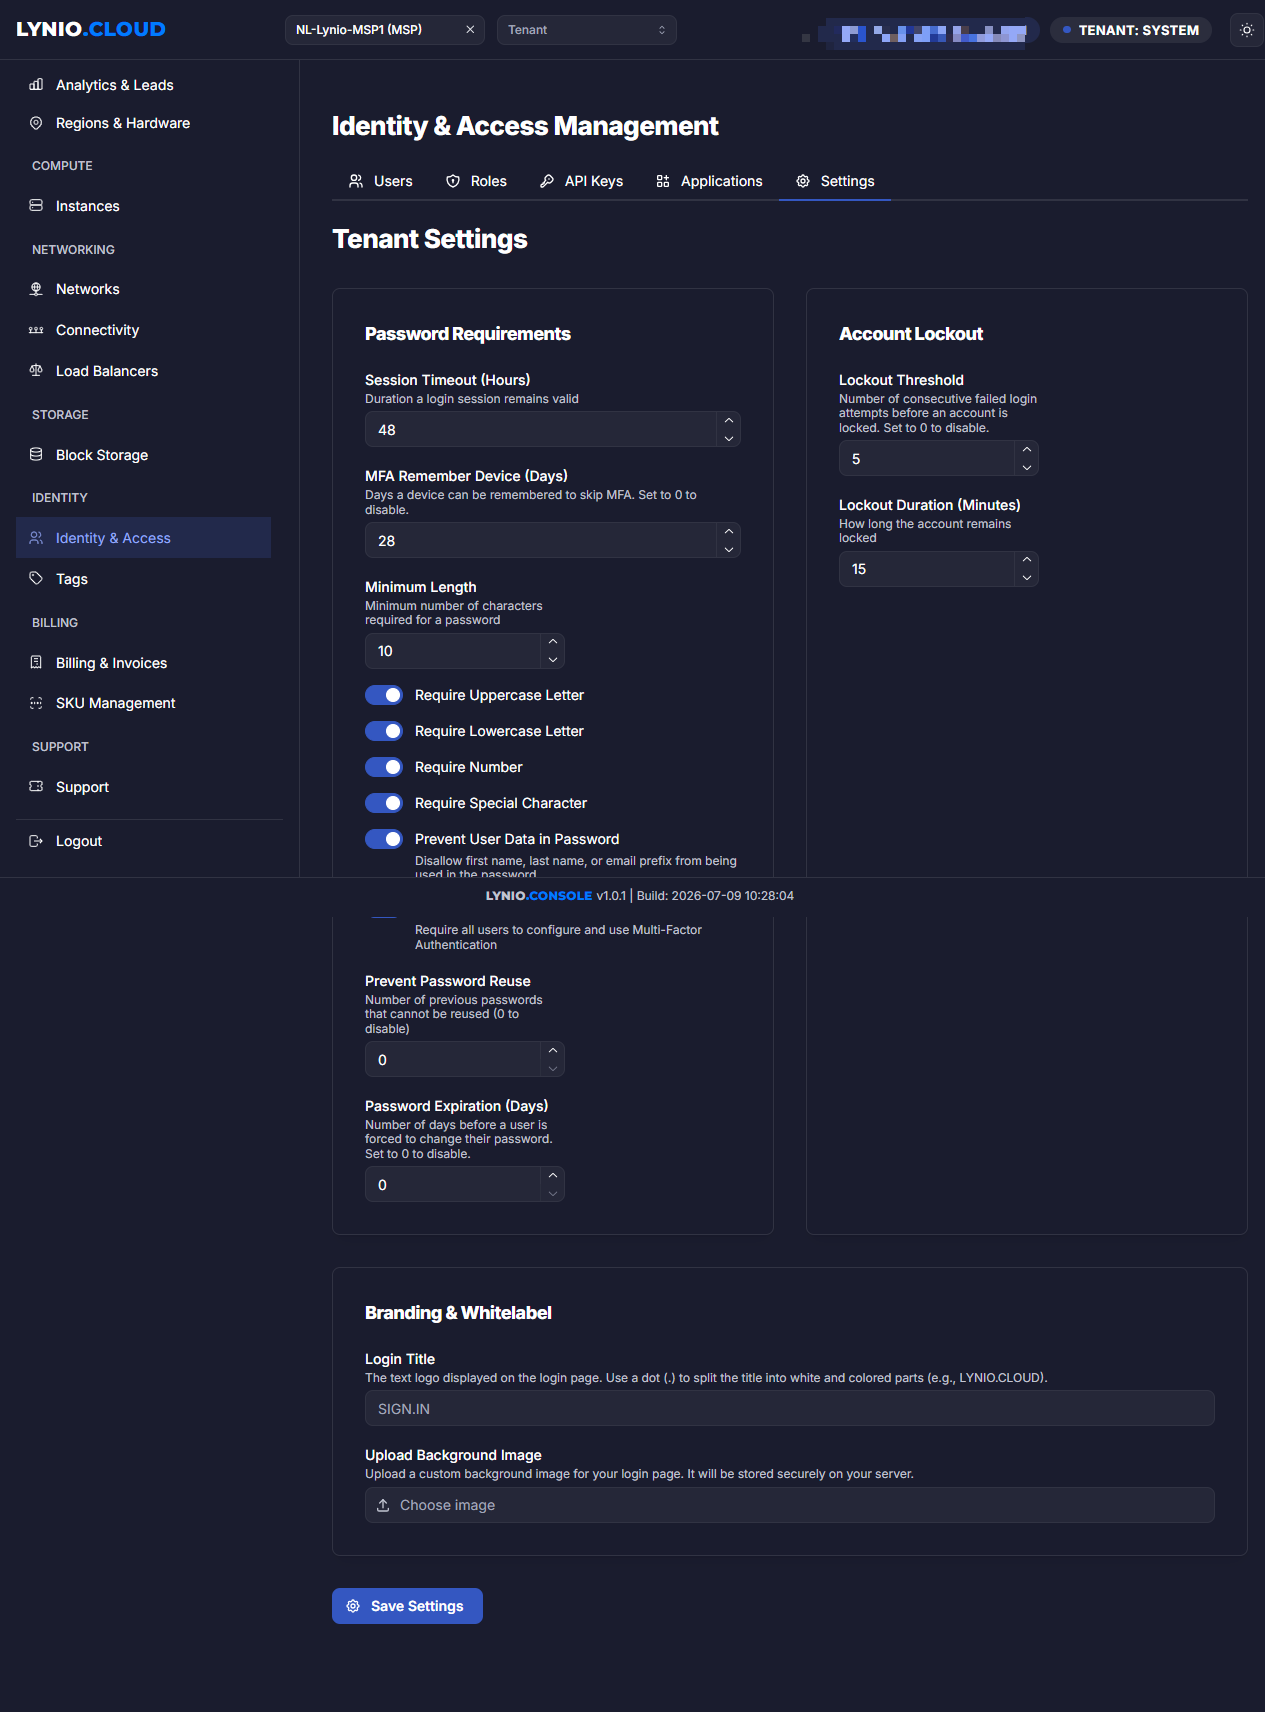Clear the NL-Lynio-MSP1 selection with X

pos(470,30)
